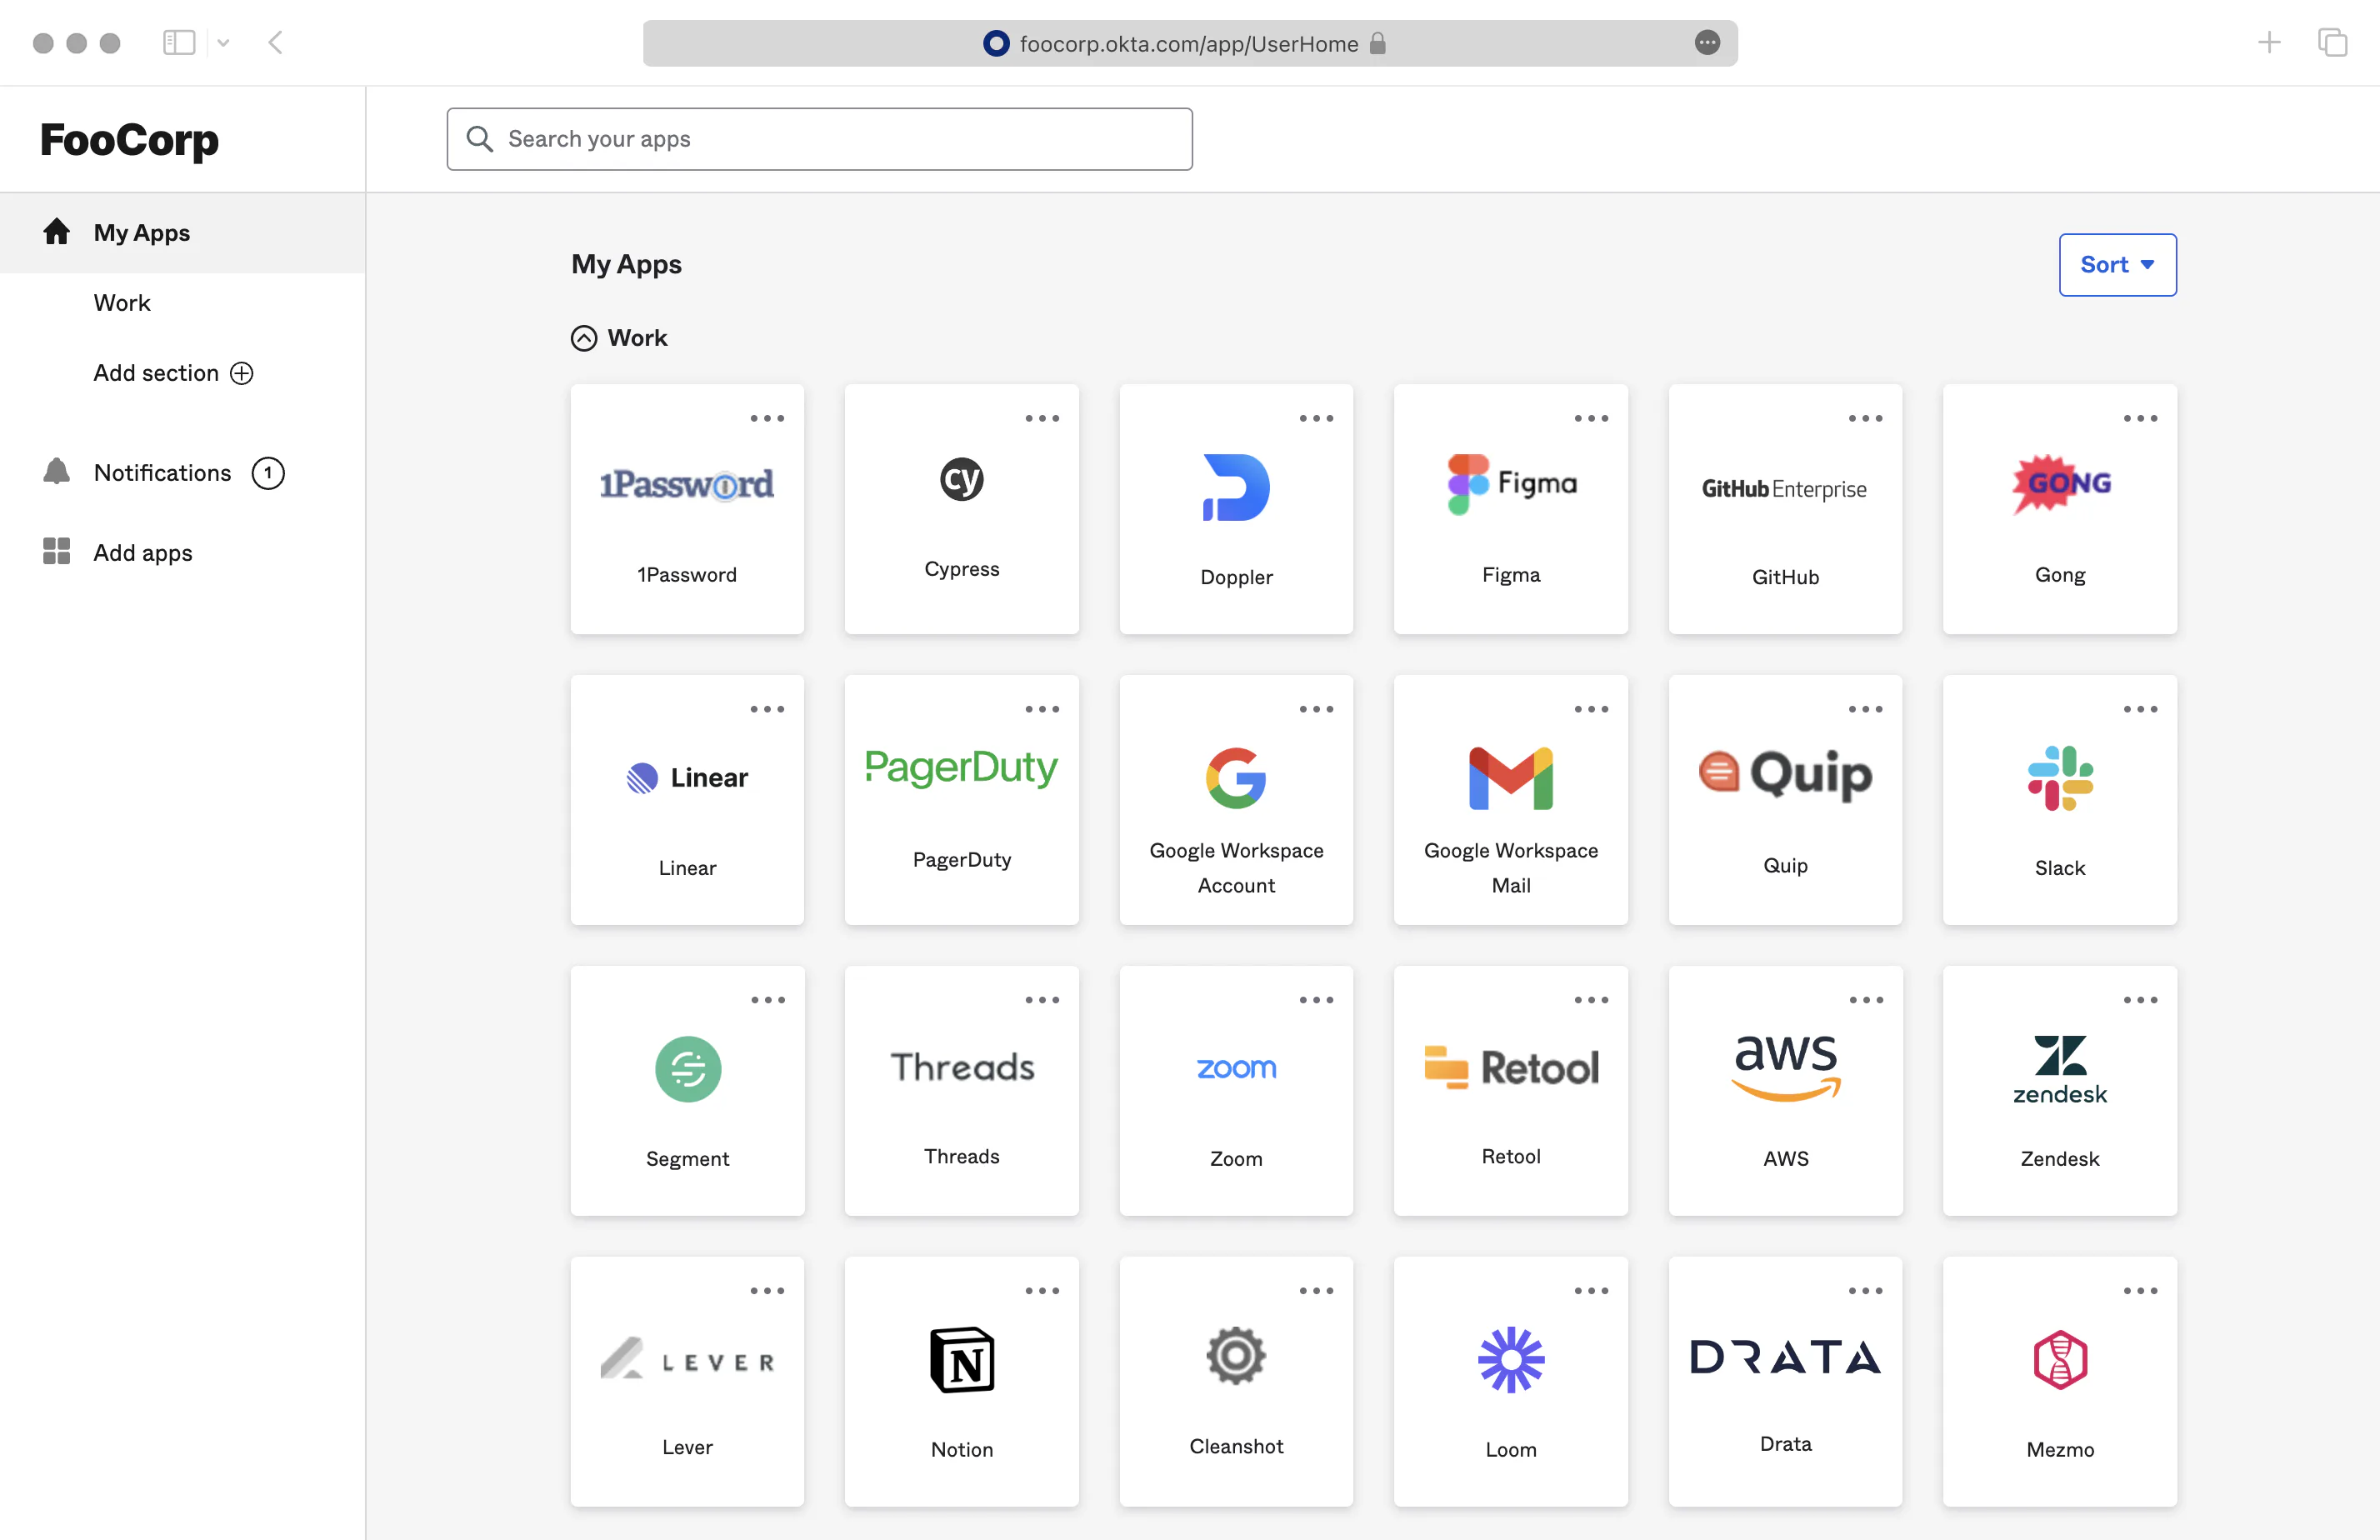Open a new browser tab

(2269, 42)
